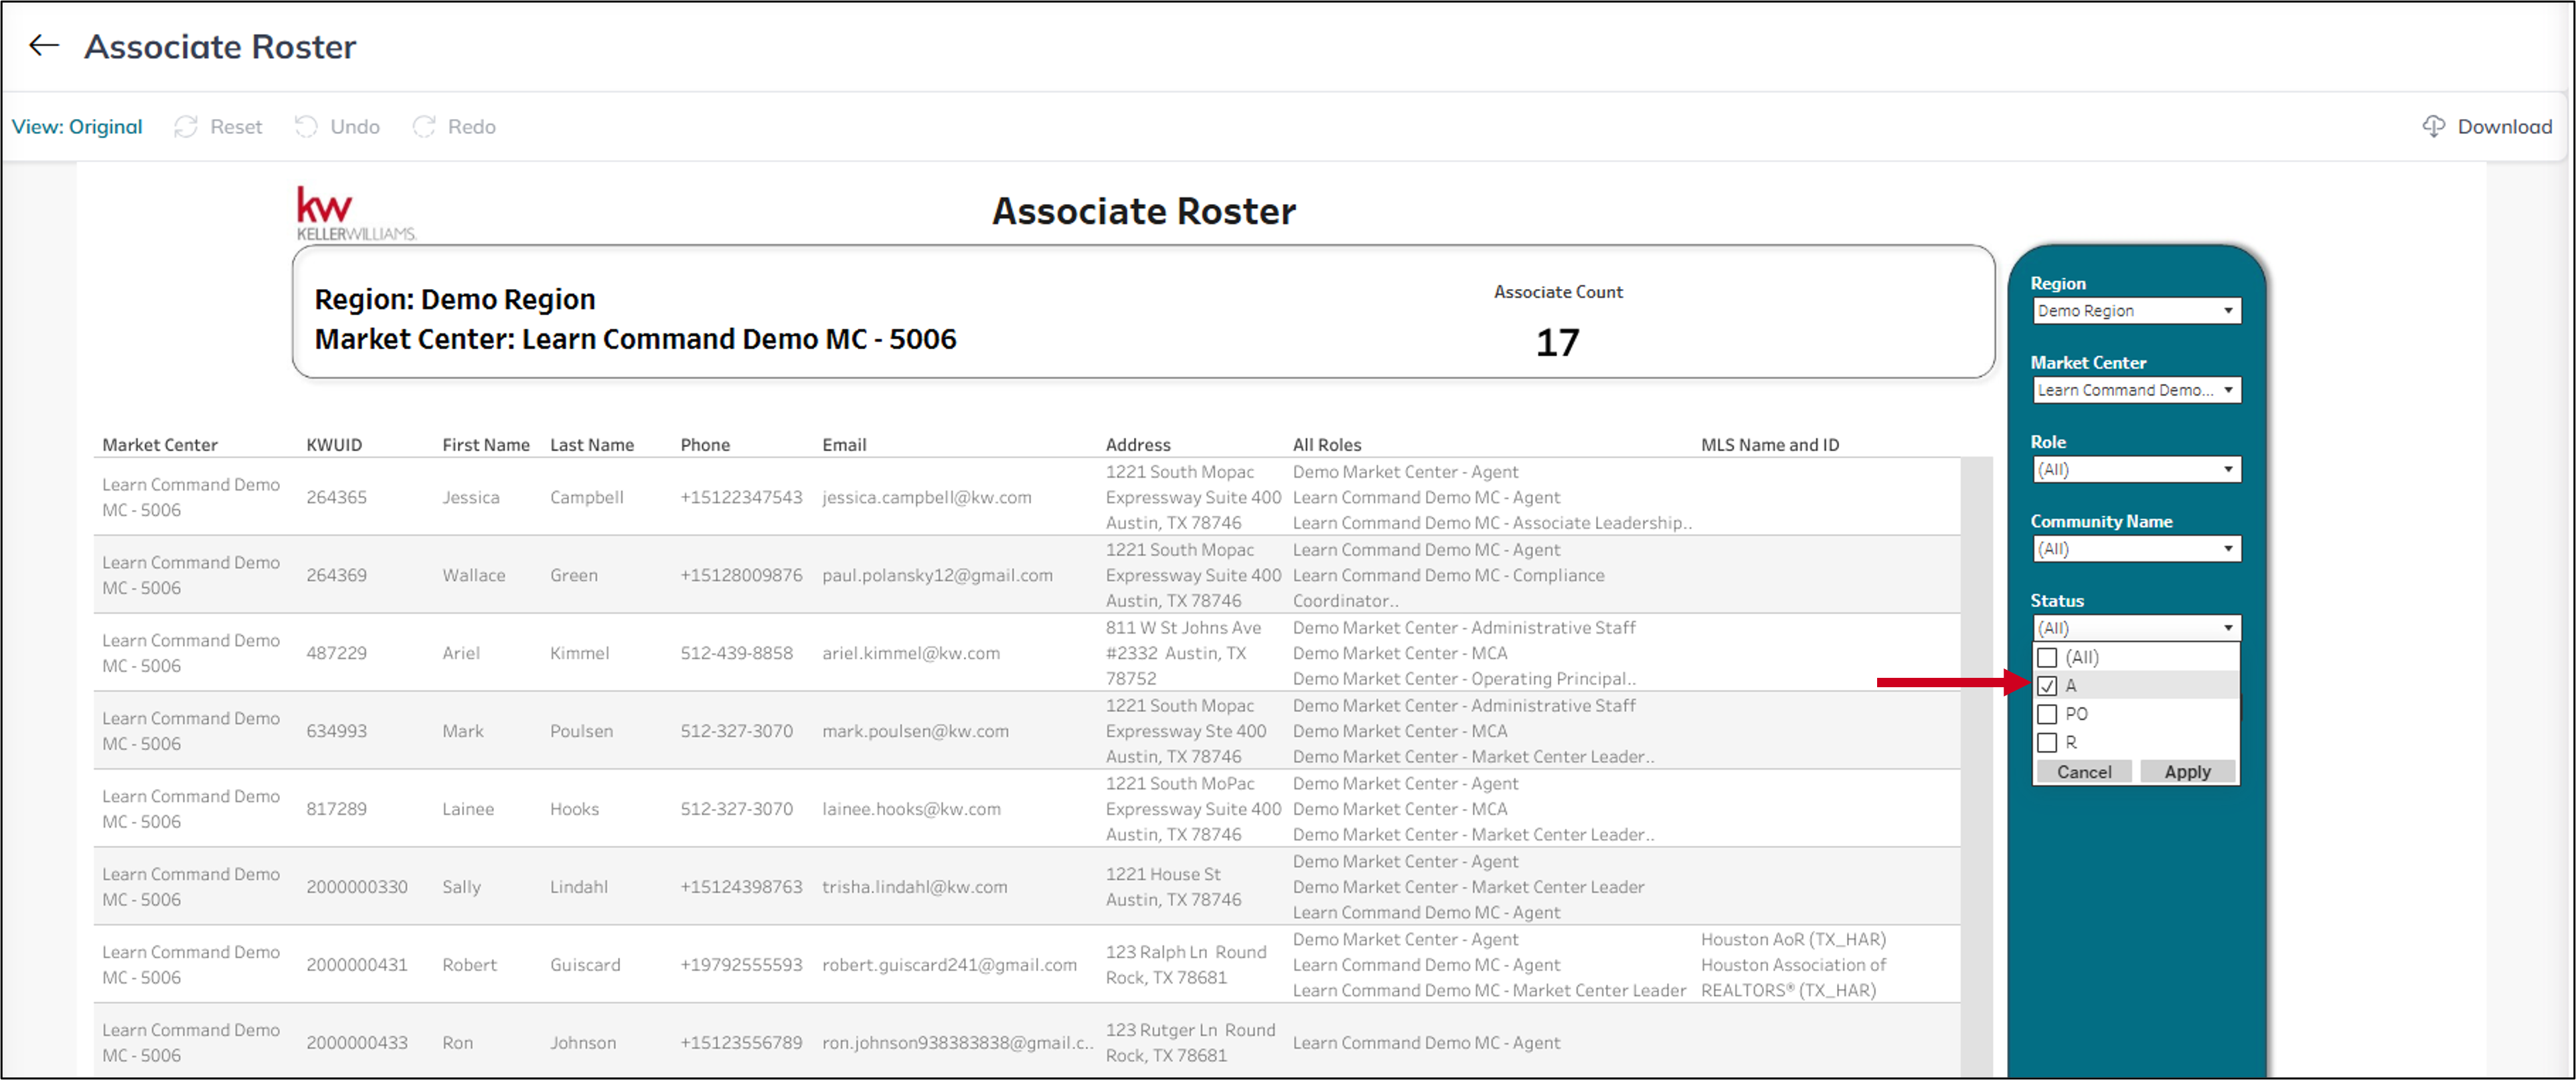Click the Address column header
The height and width of the screenshot is (1080, 2576).
click(x=1138, y=445)
